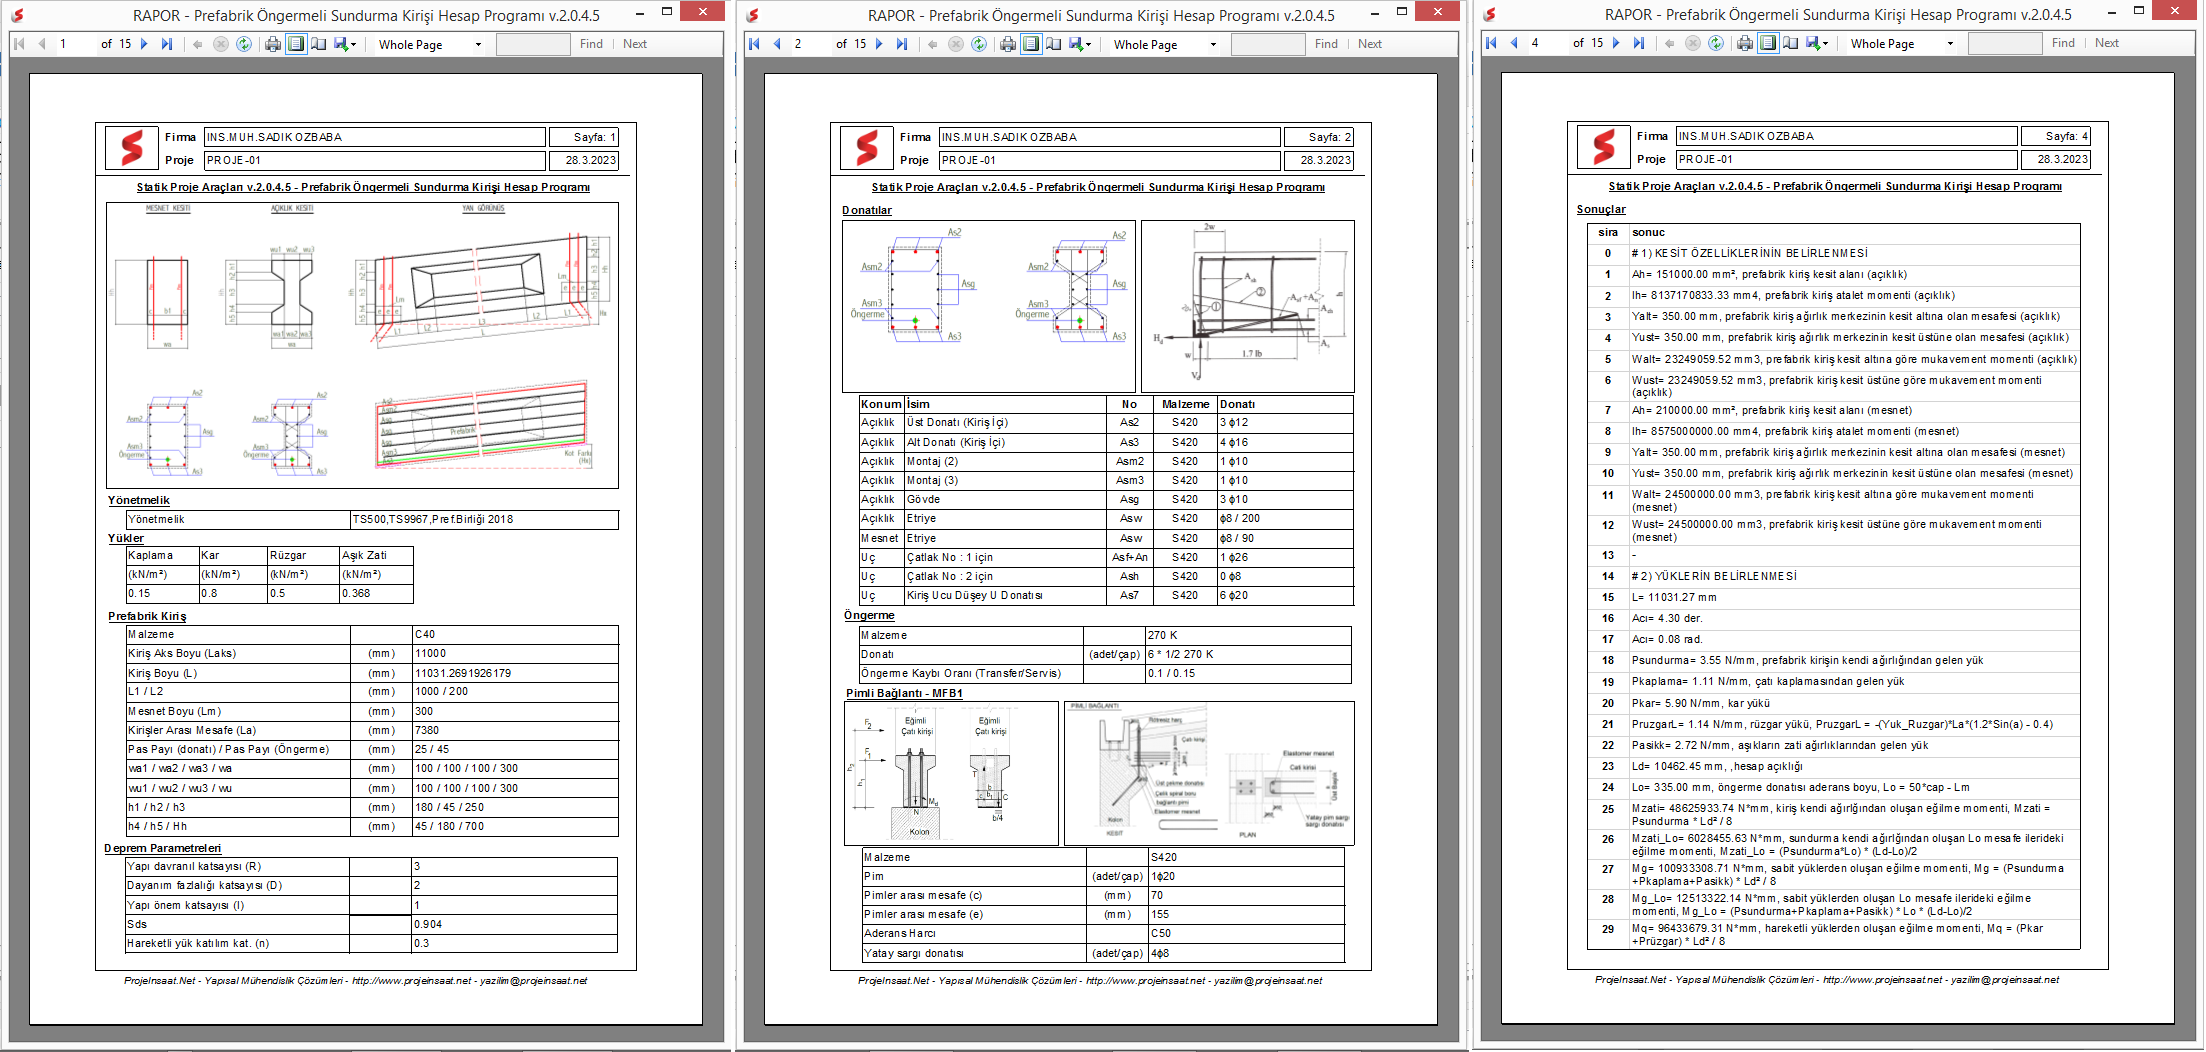Click the find text field in page 2 window

[x=1268, y=44]
